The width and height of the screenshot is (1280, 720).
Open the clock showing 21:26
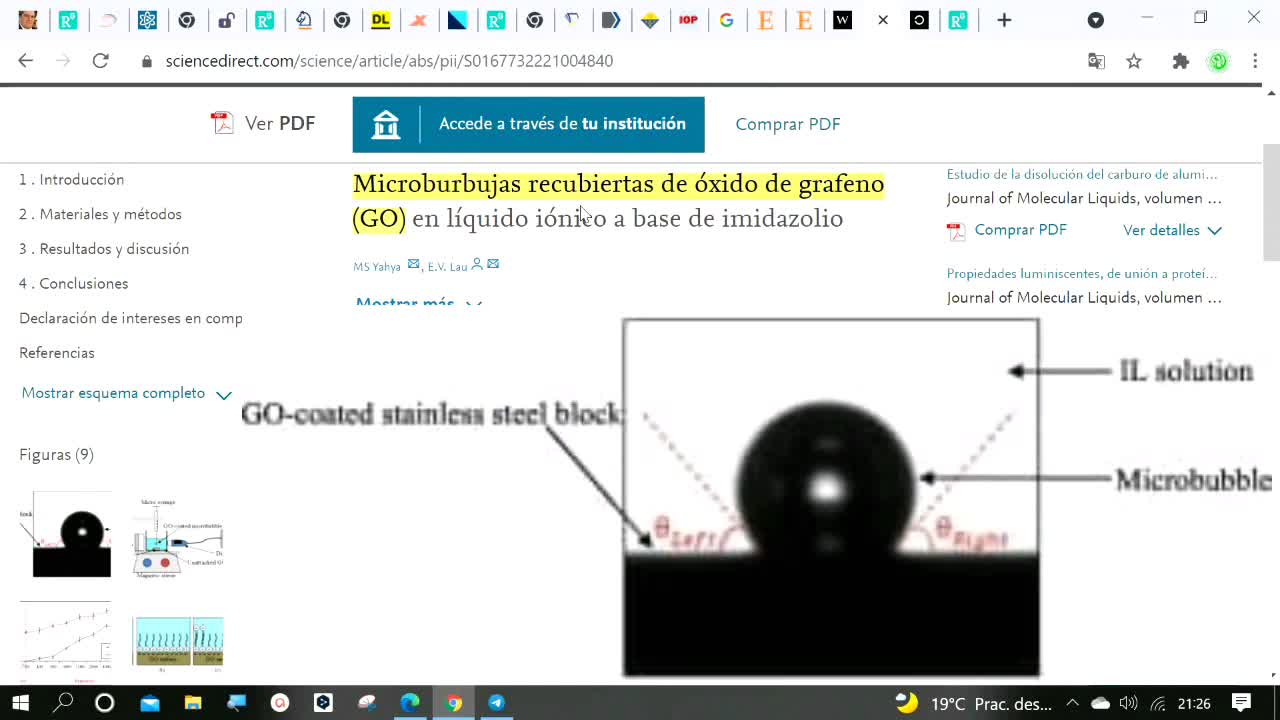1194,703
